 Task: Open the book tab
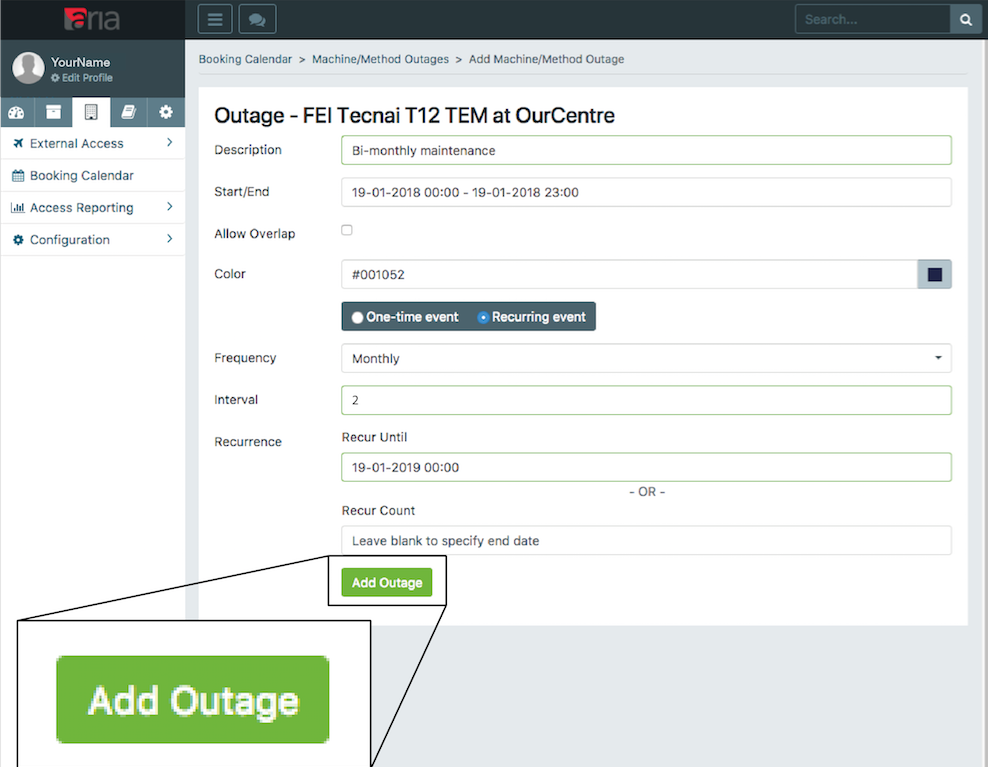[129, 113]
